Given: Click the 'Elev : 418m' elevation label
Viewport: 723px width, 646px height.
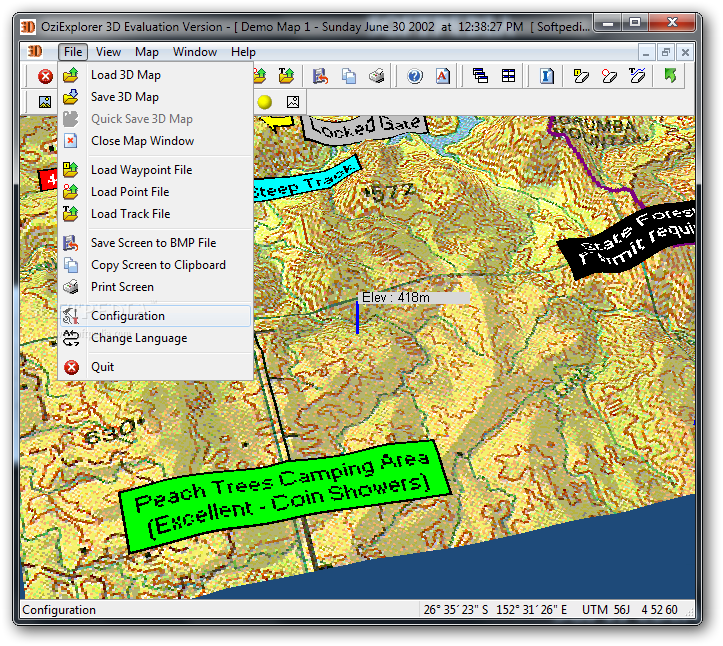Looking at the screenshot, I should [x=414, y=297].
